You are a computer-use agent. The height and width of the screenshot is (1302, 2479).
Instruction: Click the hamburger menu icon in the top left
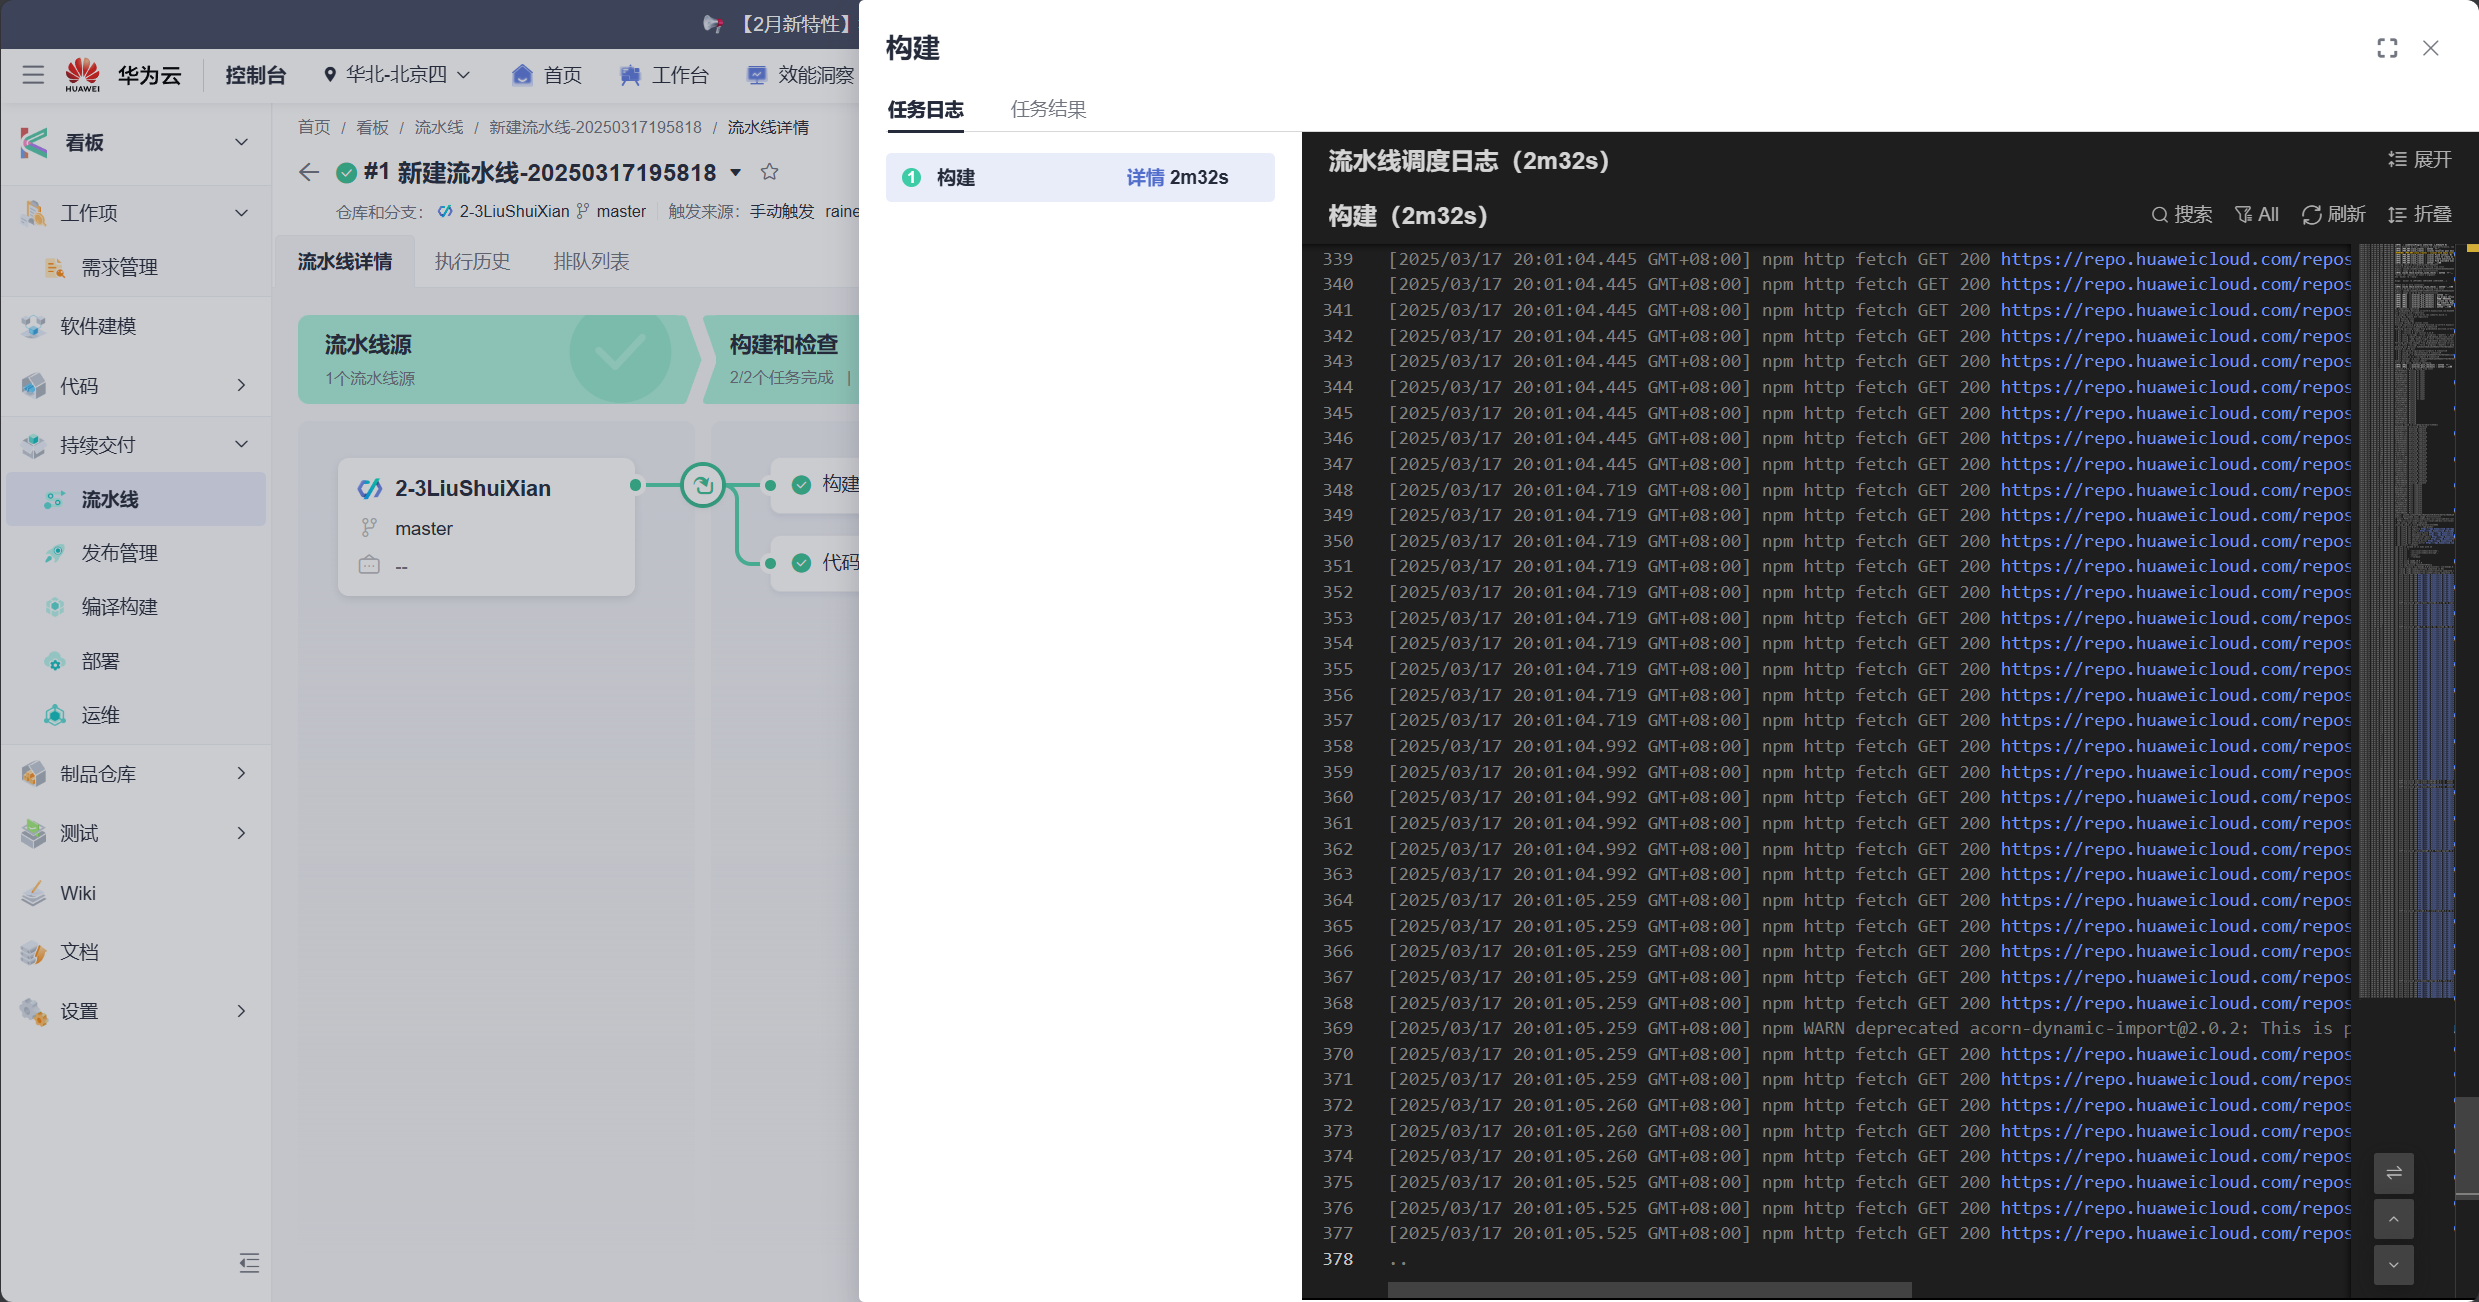tap(33, 75)
